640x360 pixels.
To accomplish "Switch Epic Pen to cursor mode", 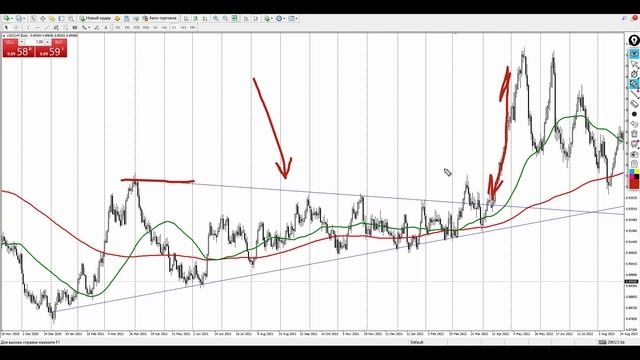I will [x=634, y=64].
